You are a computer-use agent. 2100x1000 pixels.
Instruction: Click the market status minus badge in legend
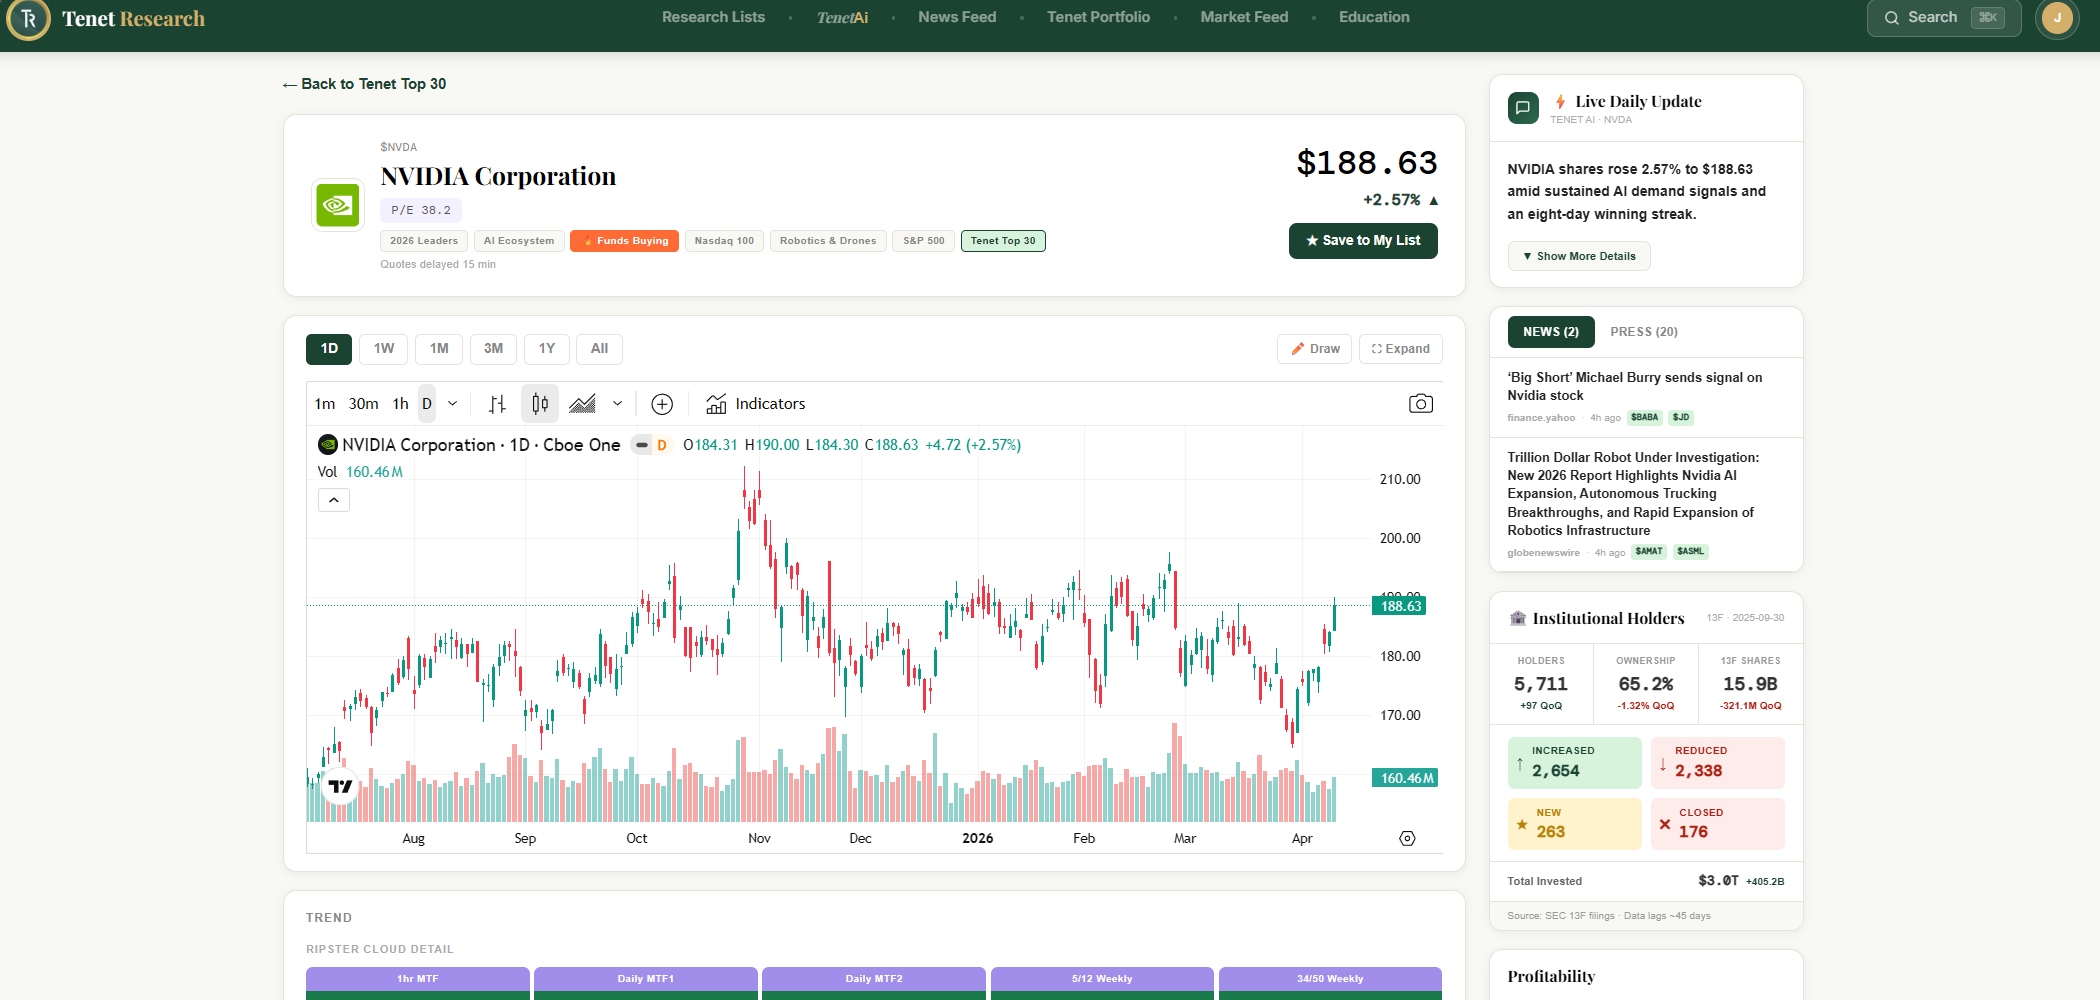pos(642,445)
